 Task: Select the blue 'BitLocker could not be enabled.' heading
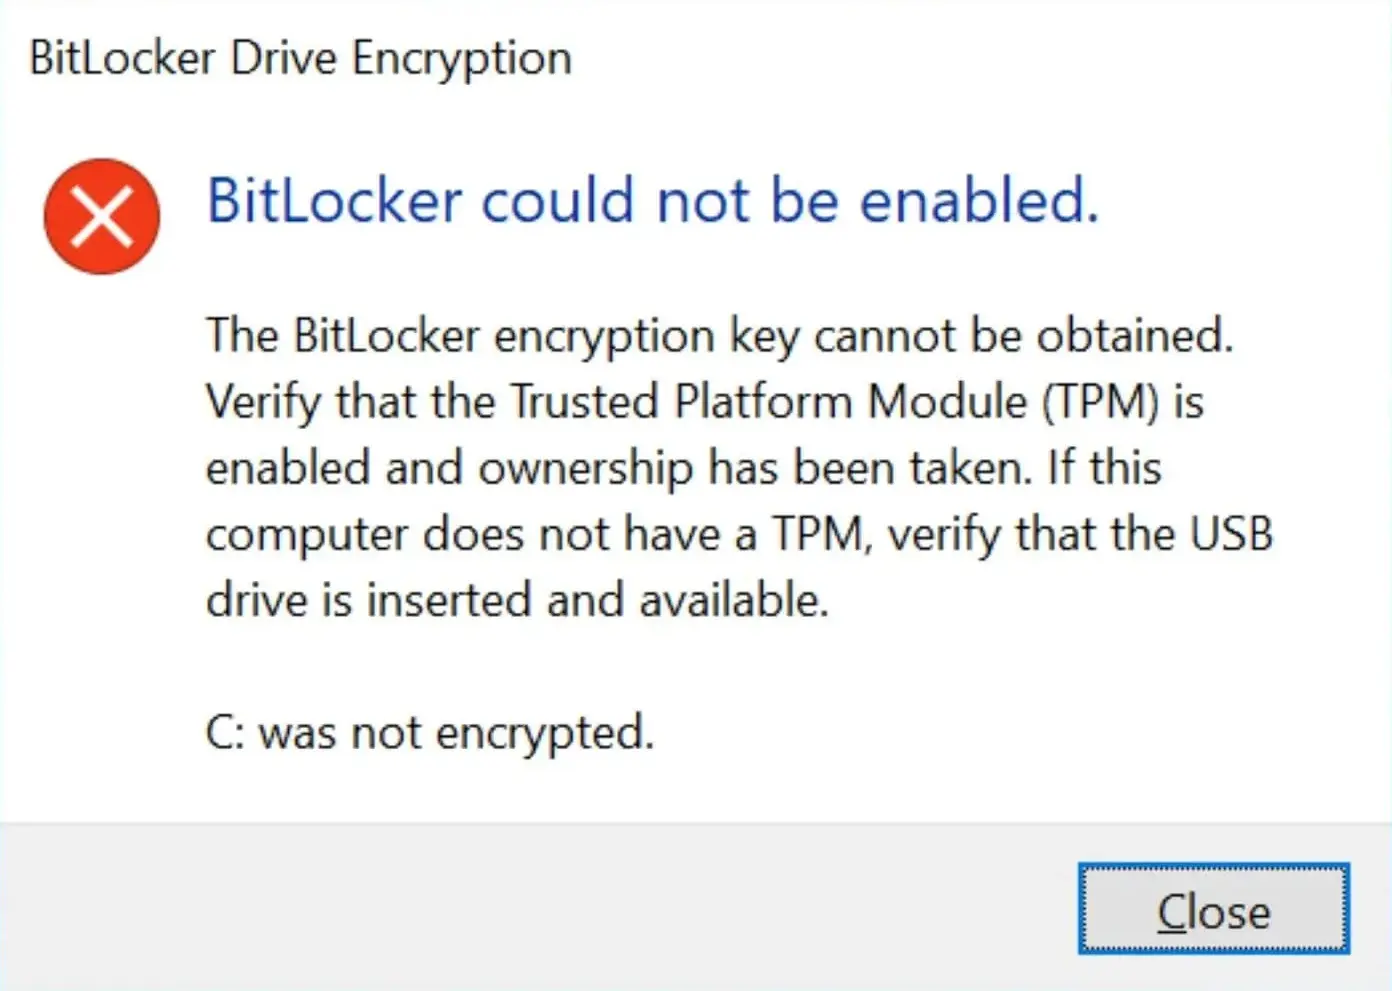point(652,200)
